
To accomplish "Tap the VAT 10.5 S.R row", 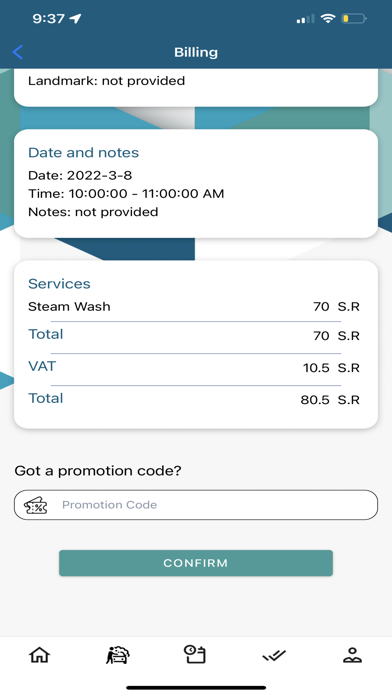I will pyautogui.click(x=194, y=367).
